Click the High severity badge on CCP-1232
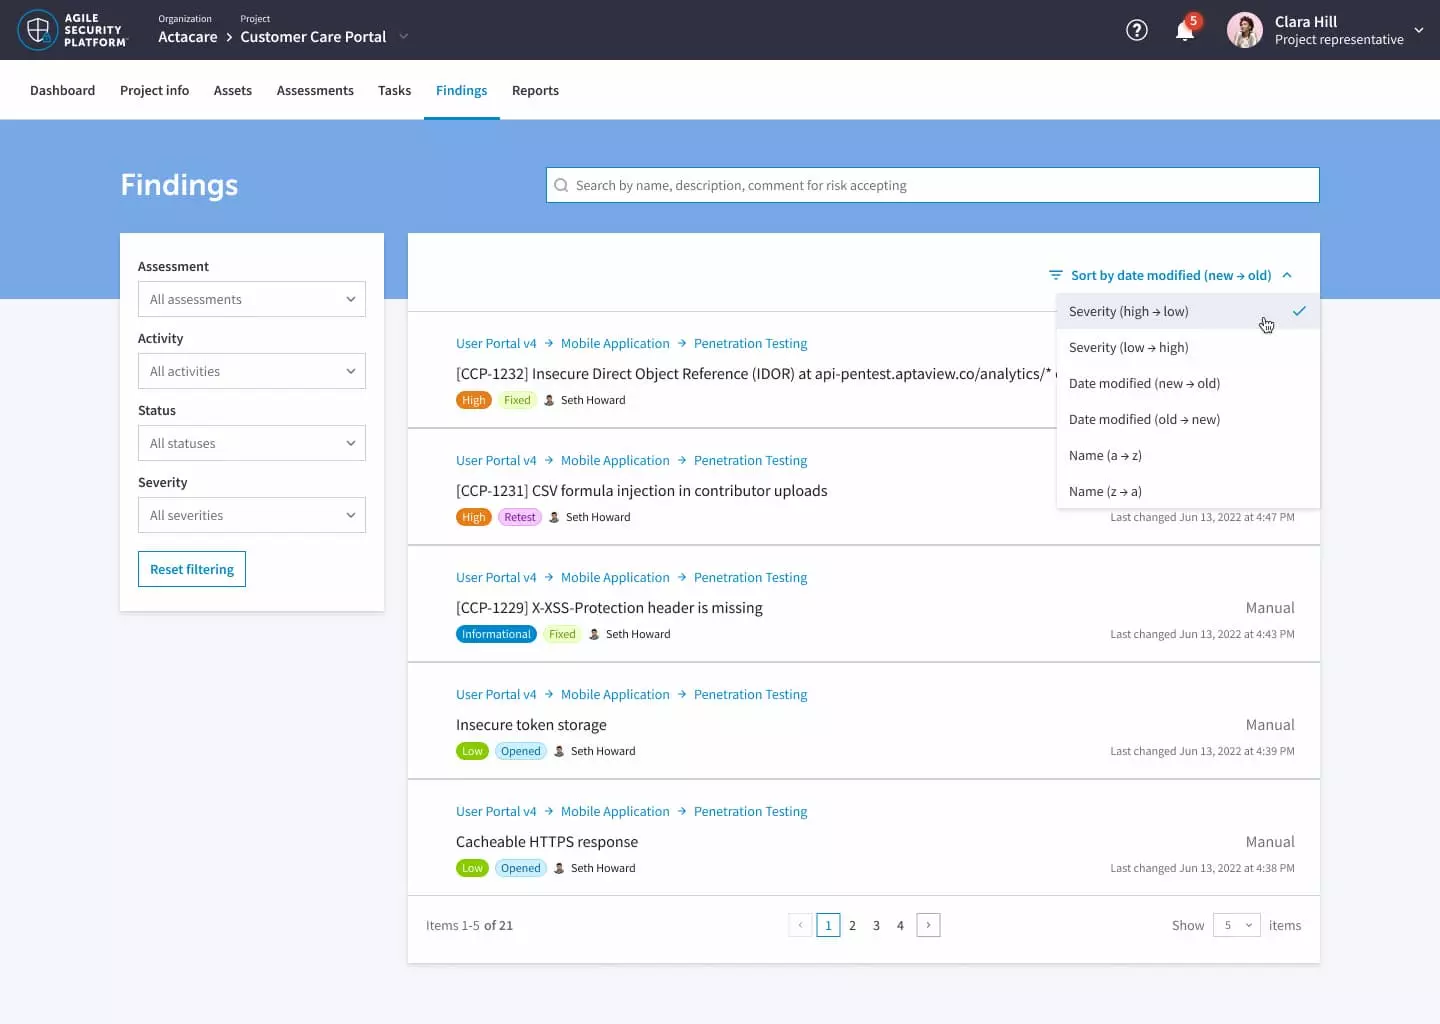The image size is (1440, 1024). 474,400
